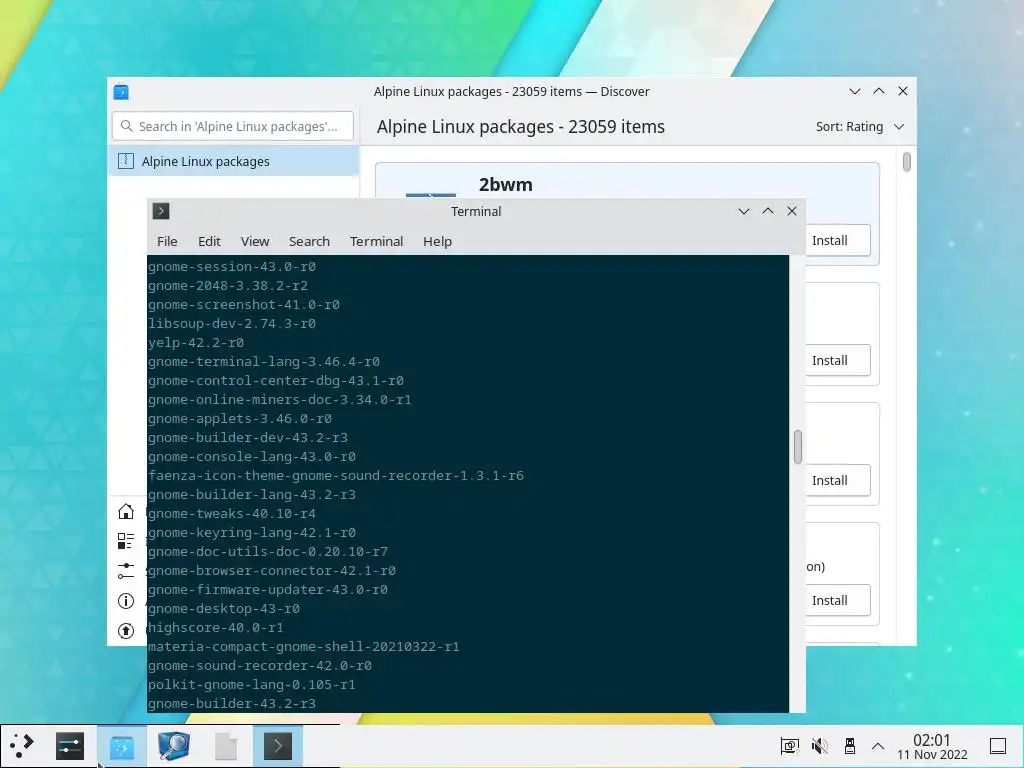
Task: Open the Sort: Rating dropdown
Action: [x=859, y=127]
